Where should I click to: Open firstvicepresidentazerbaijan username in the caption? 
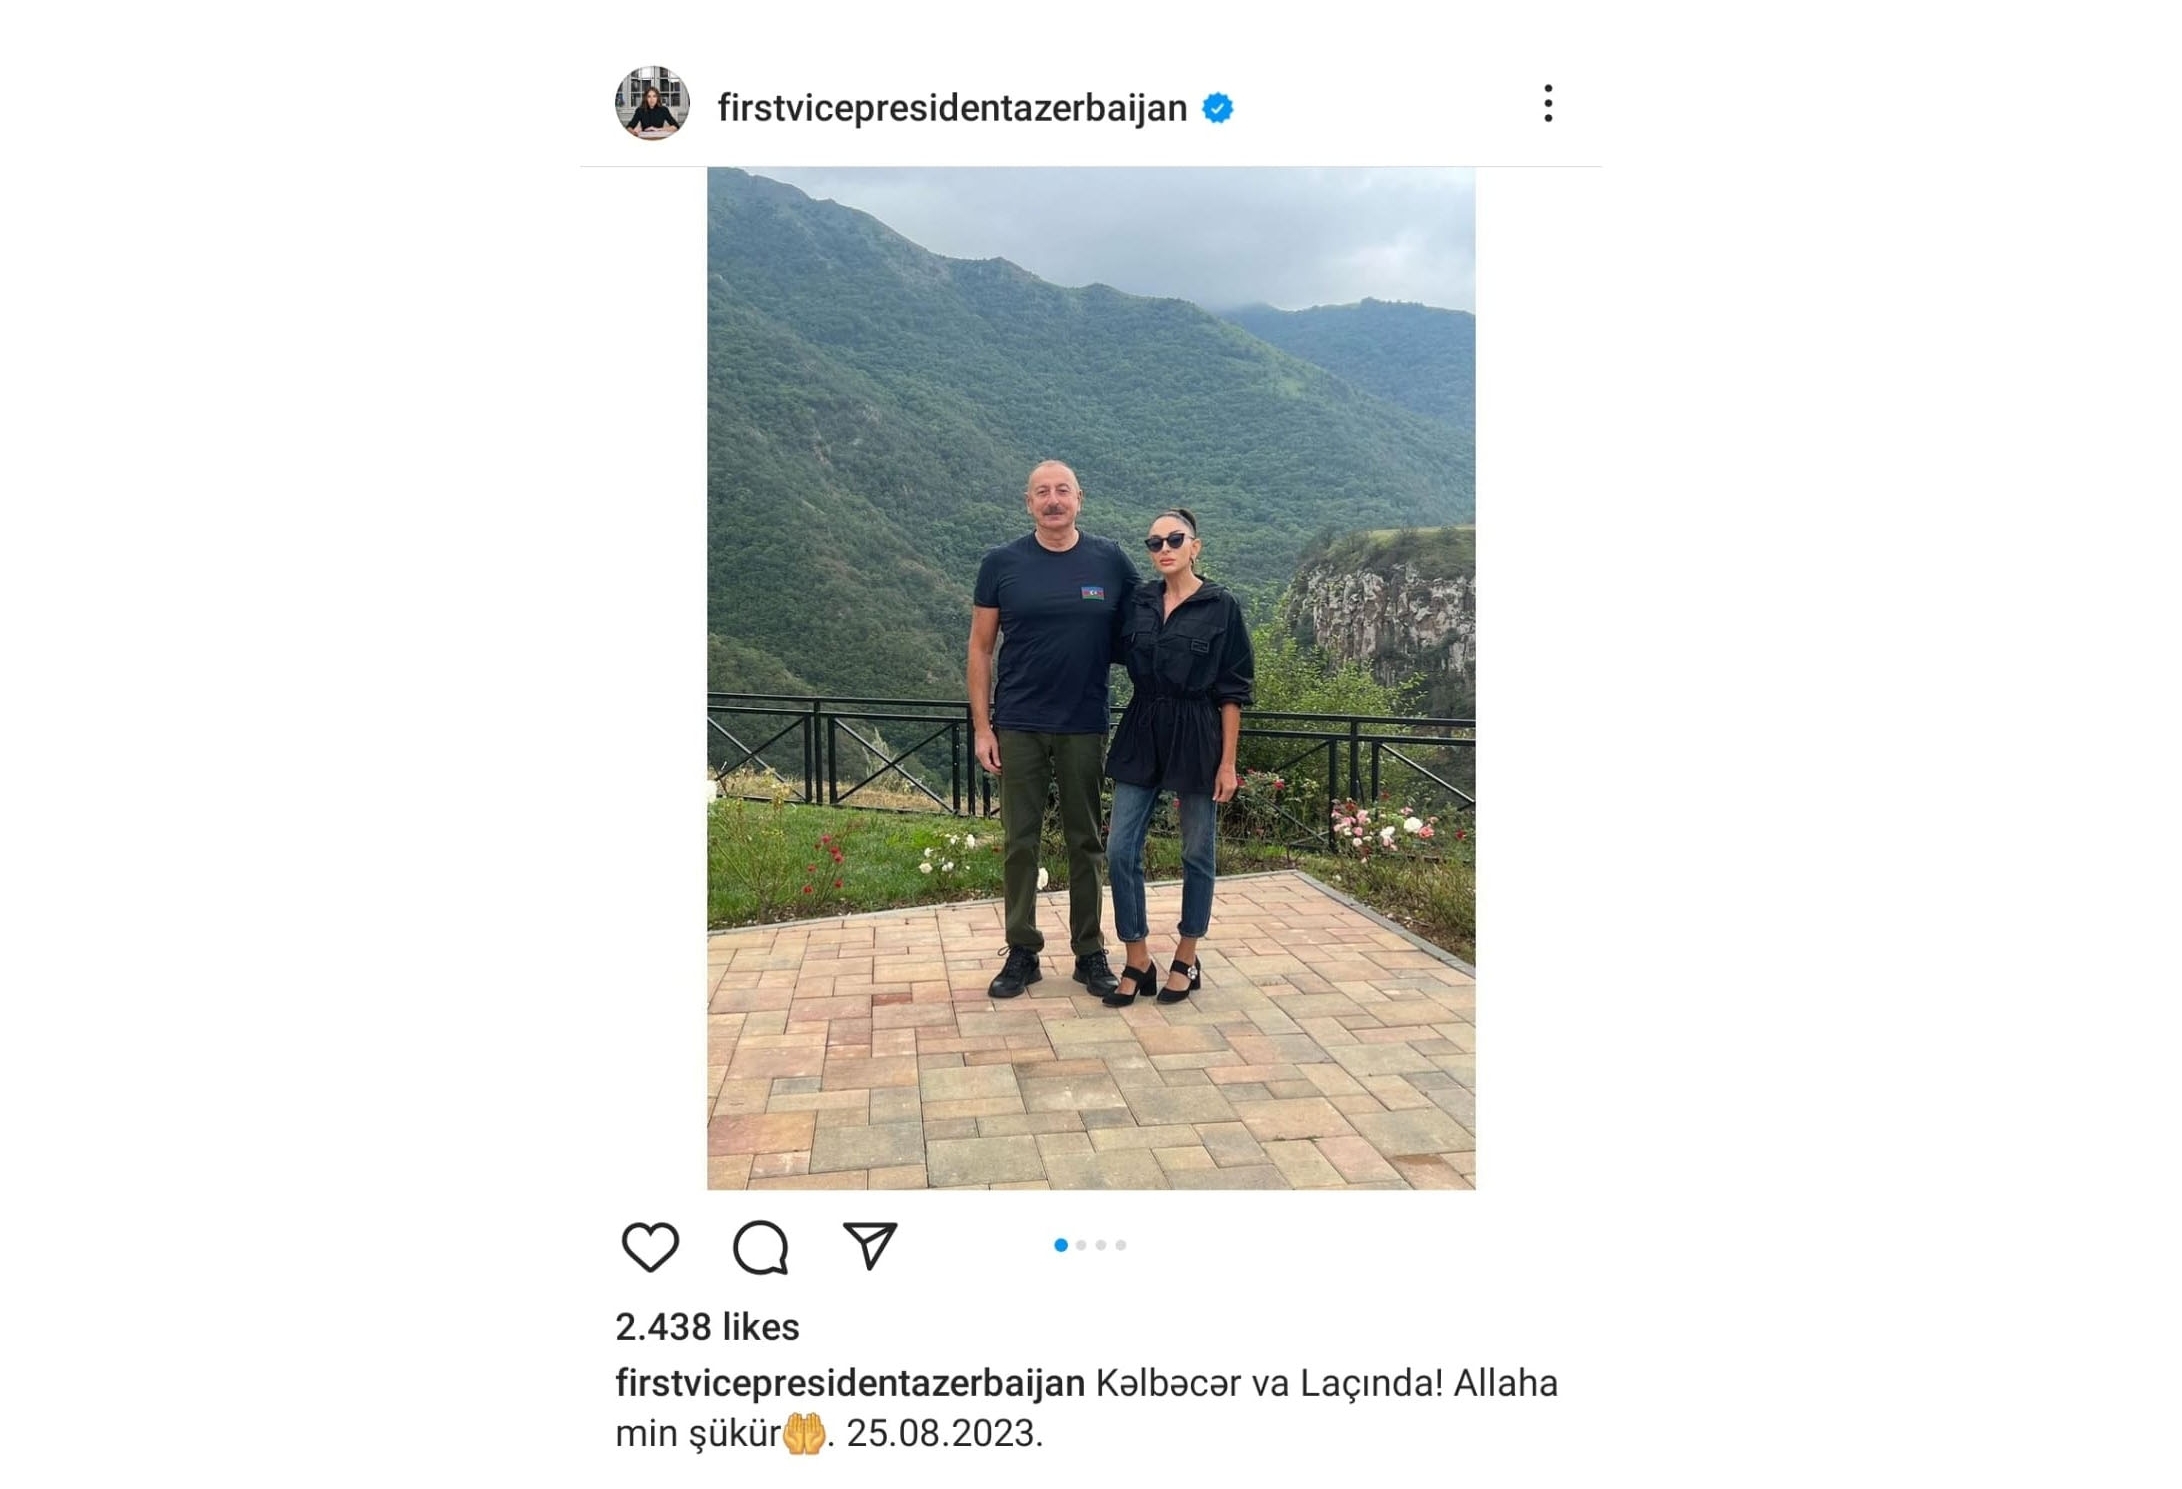pyautogui.click(x=850, y=1383)
